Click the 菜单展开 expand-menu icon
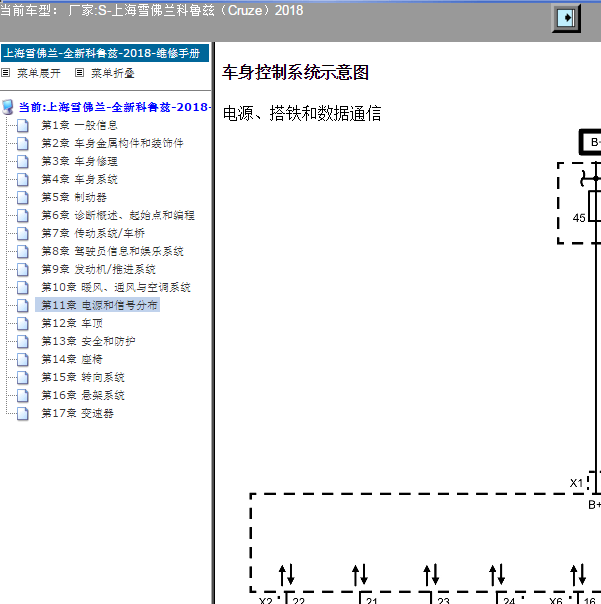This screenshot has width=601, height=604. [x=5, y=73]
